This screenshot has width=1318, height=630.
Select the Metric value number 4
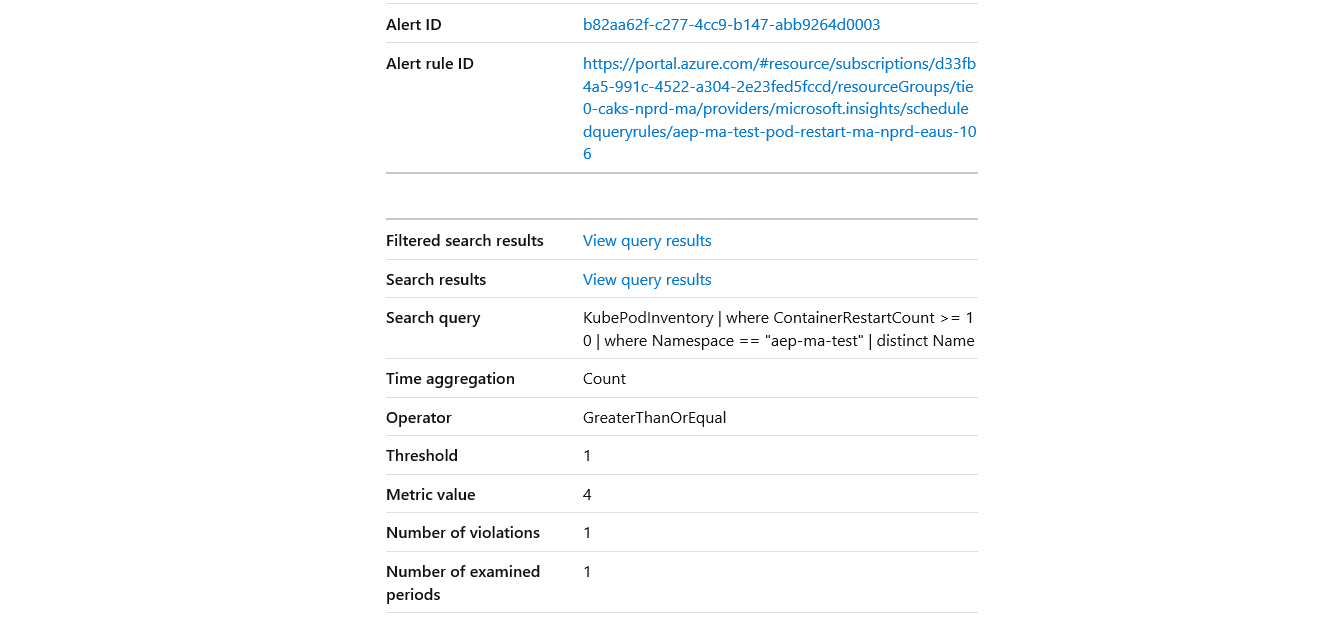coord(587,495)
